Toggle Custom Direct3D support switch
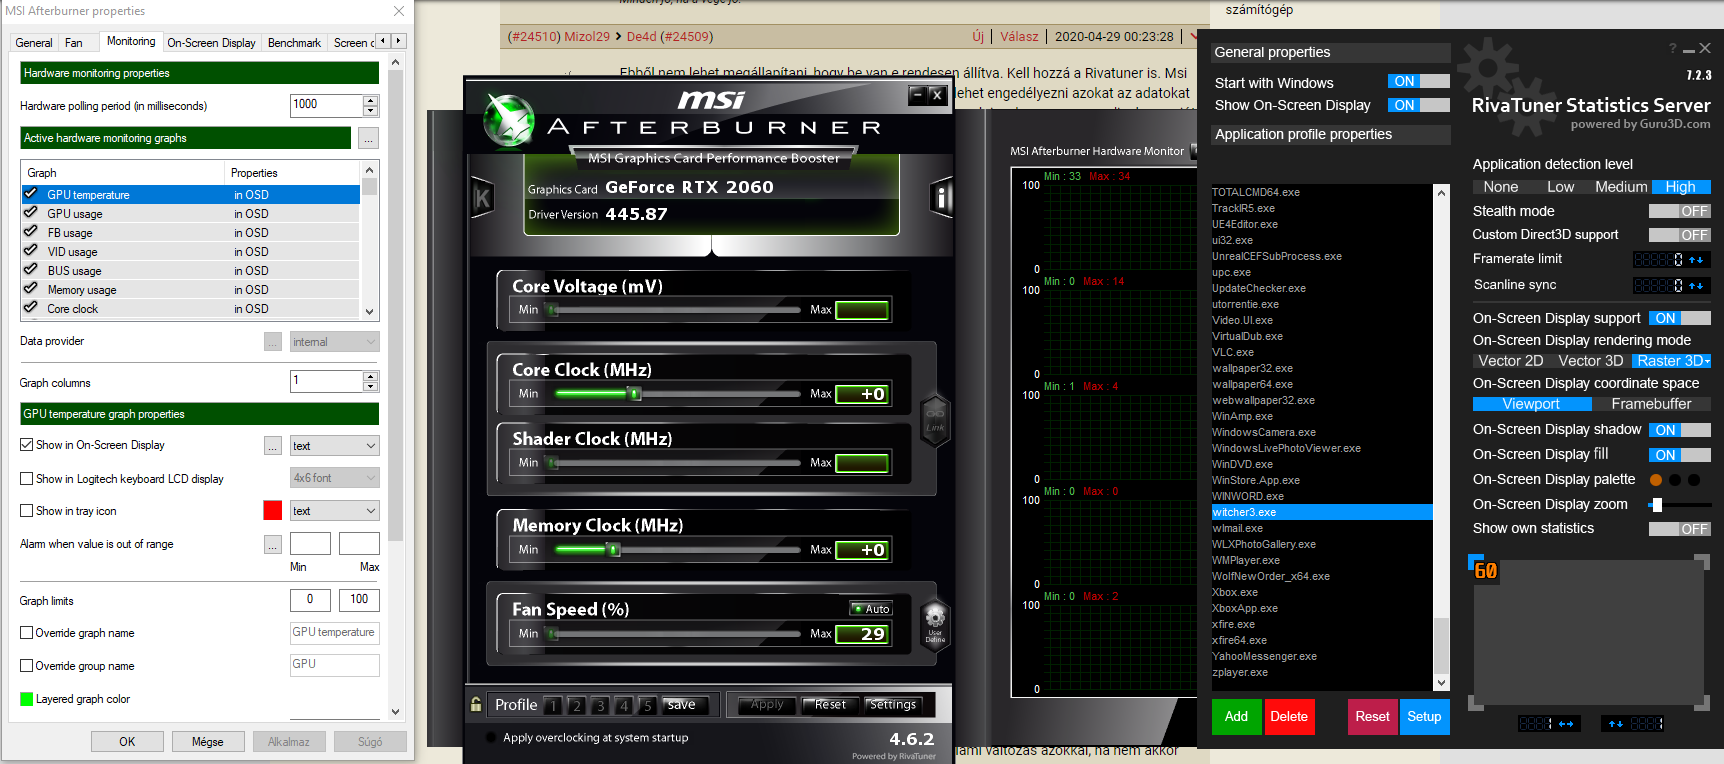The height and width of the screenshot is (764, 1724). tap(1680, 235)
